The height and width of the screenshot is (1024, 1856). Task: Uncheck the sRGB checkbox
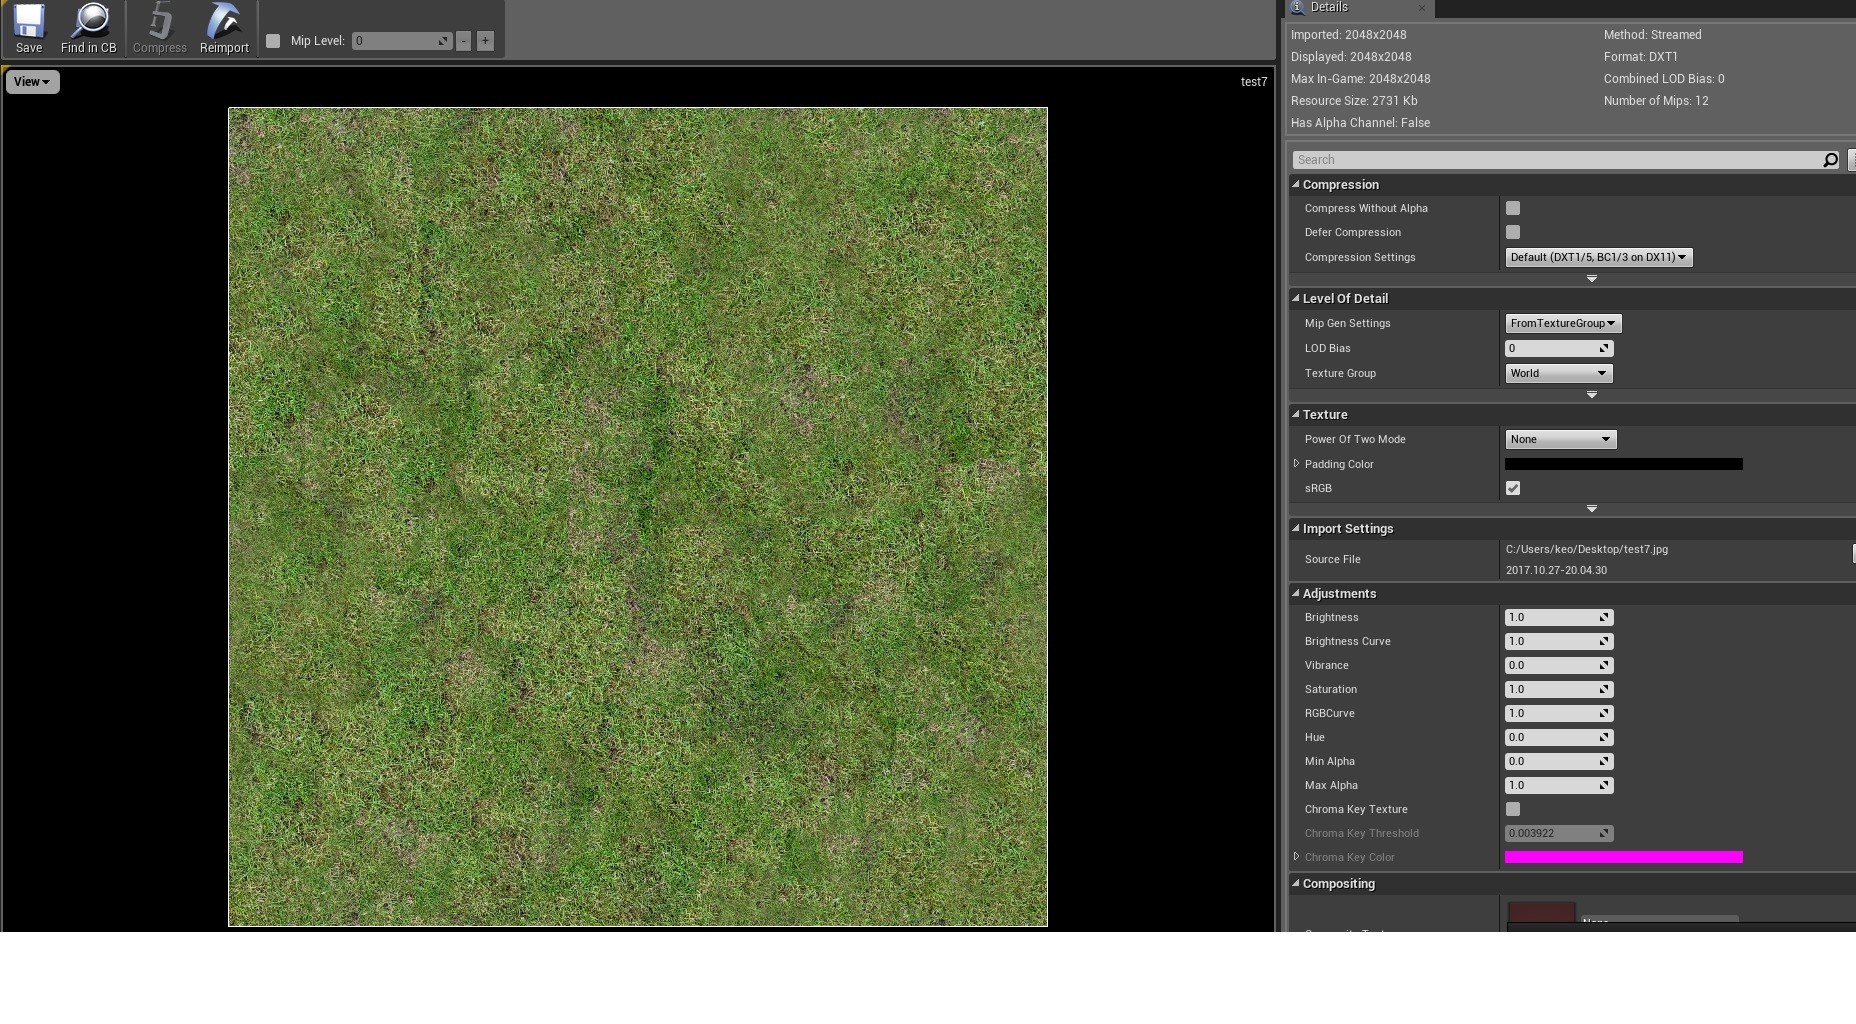click(1513, 488)
